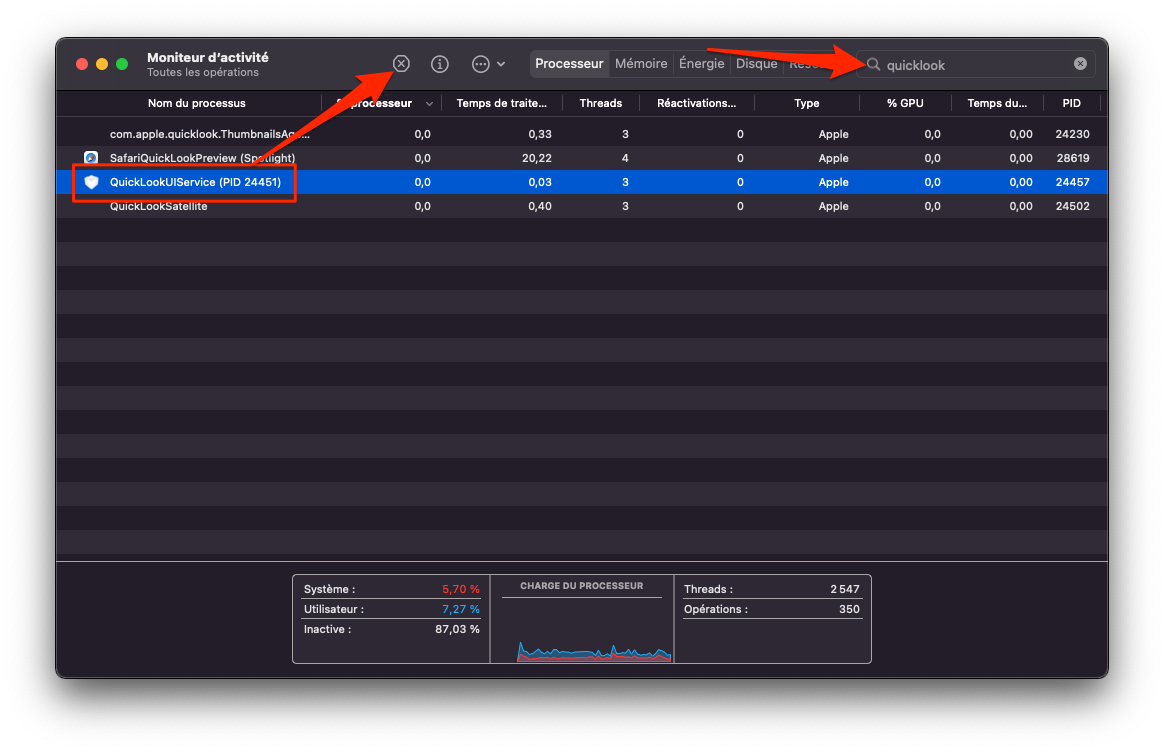The width and height of the screenshot is (1164, 752).
Task: Minimize the window with yellow button
Action: (x=102, y=65)
